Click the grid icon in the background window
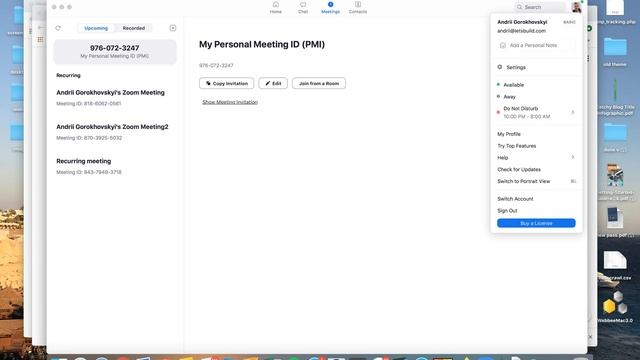Viewport: 640px width, 360px height. [40, 39]
